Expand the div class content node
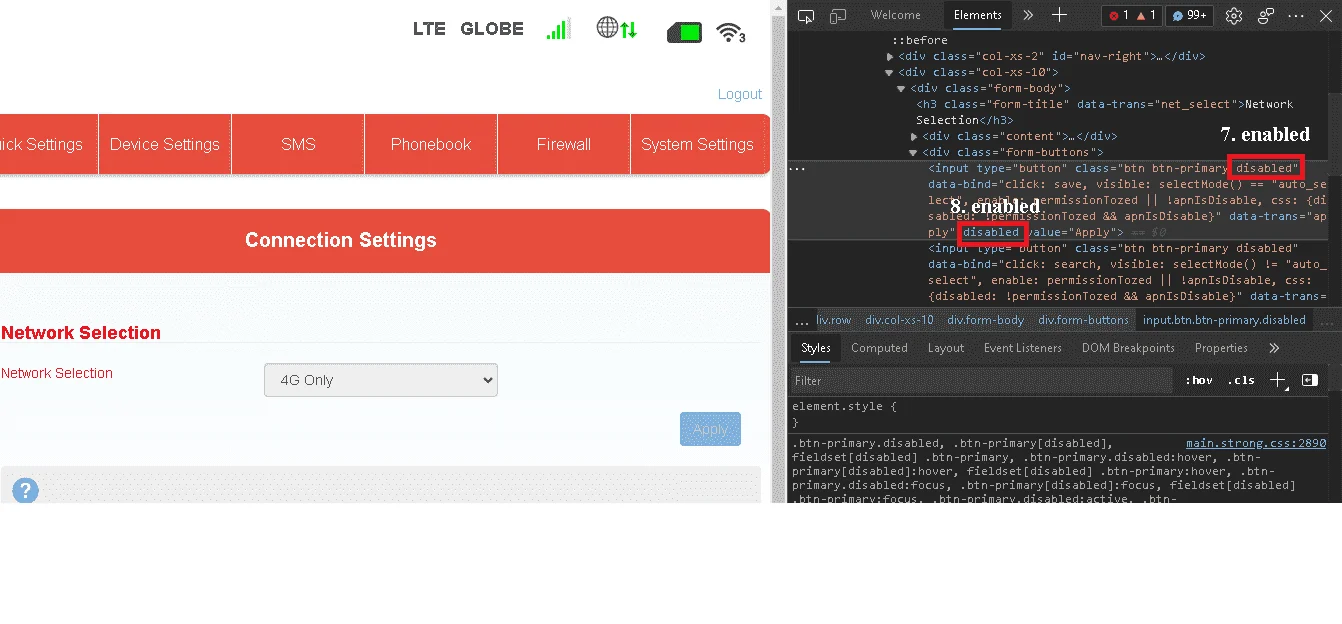Image resolution: width=1342 pixels, height=624 pixels. tap(914, 136)
